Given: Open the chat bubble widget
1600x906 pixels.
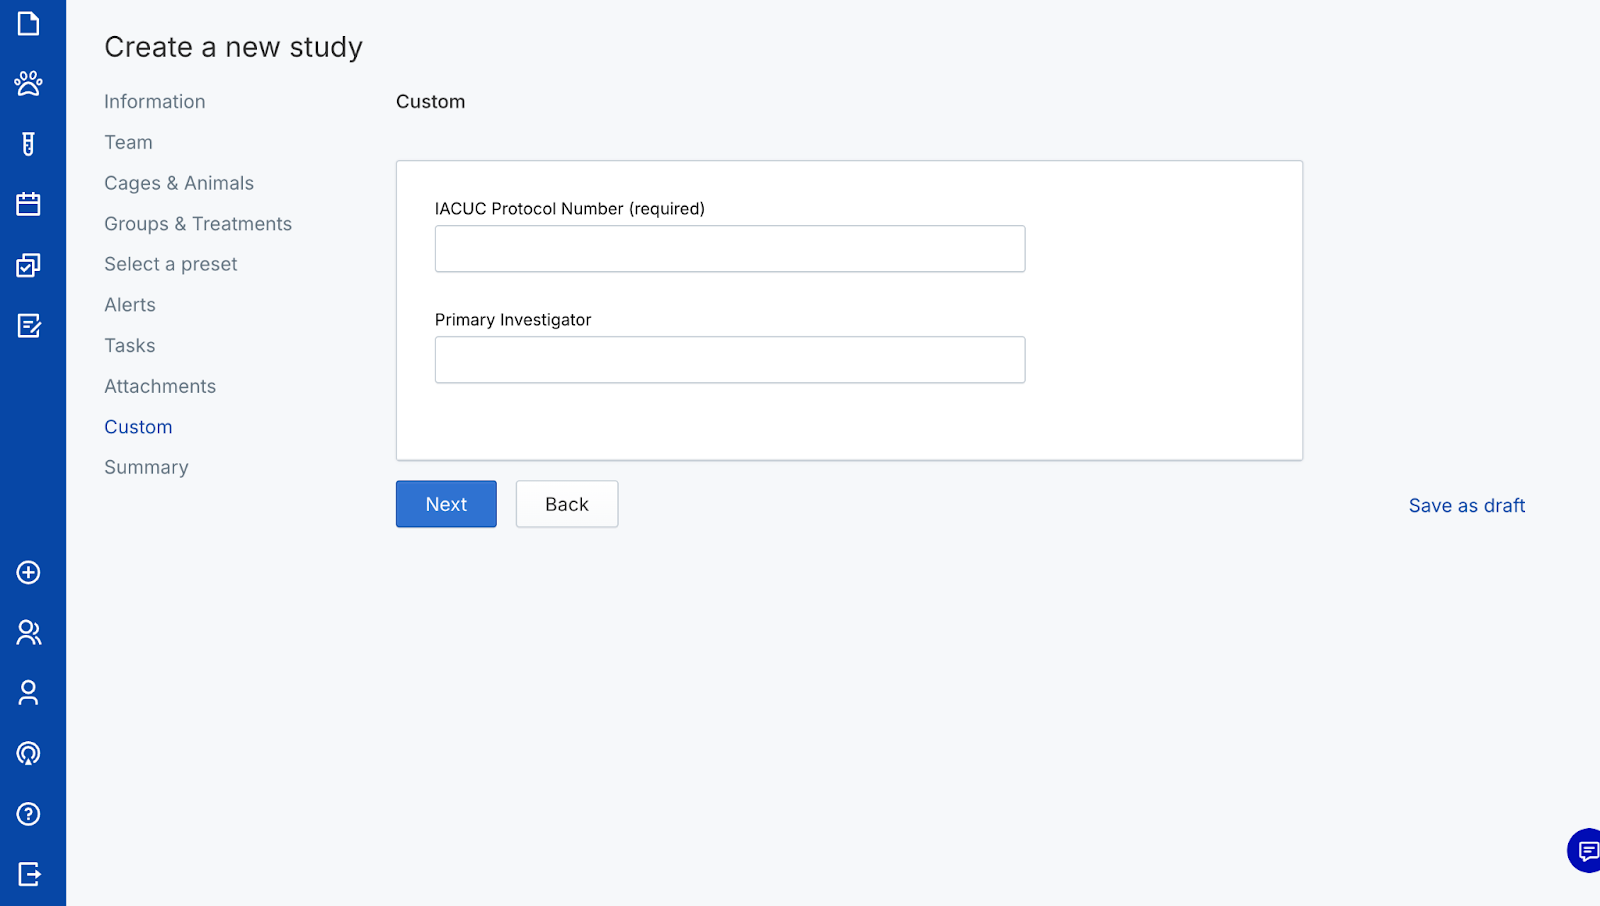Looking at the screenshot, I should tap(1585, 851).
